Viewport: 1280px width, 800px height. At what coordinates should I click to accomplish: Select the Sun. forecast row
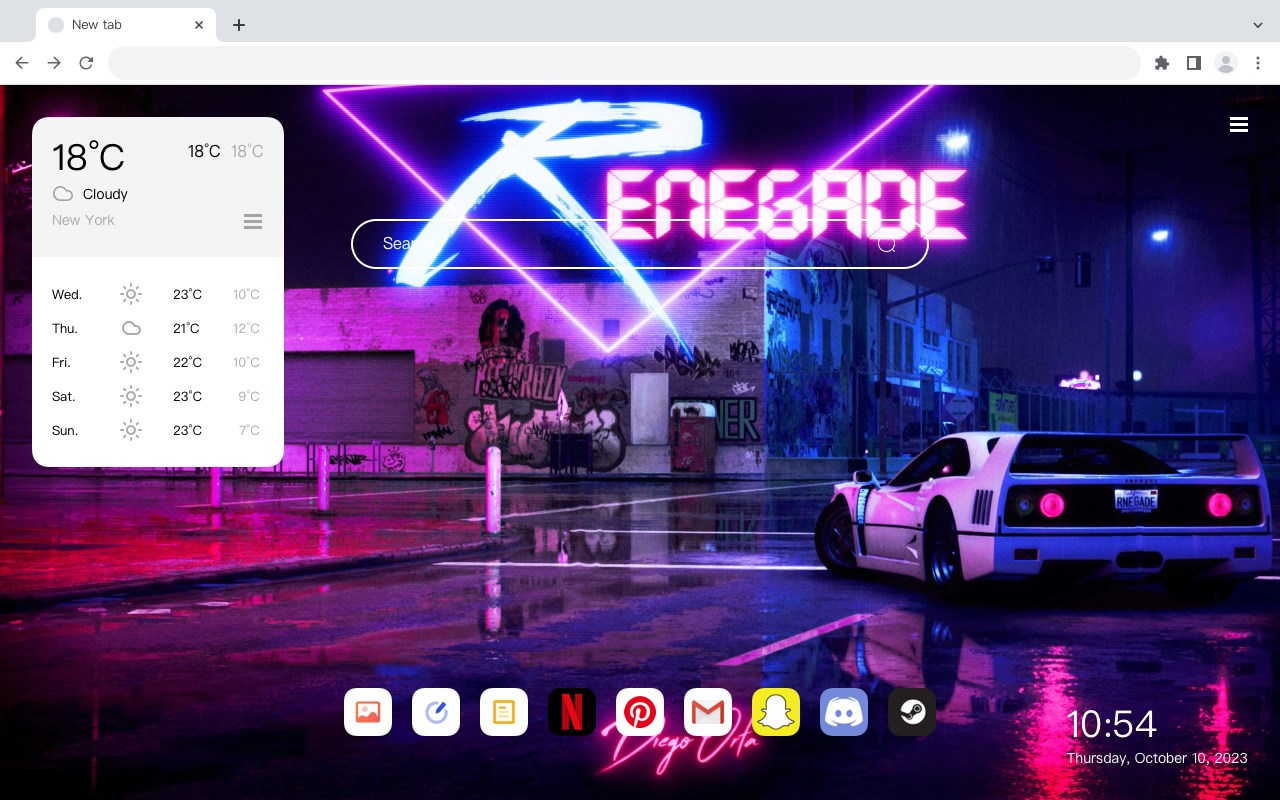tap(158, 430)
